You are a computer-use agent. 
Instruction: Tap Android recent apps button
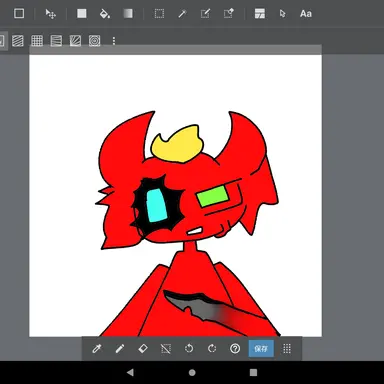point(253,372)
